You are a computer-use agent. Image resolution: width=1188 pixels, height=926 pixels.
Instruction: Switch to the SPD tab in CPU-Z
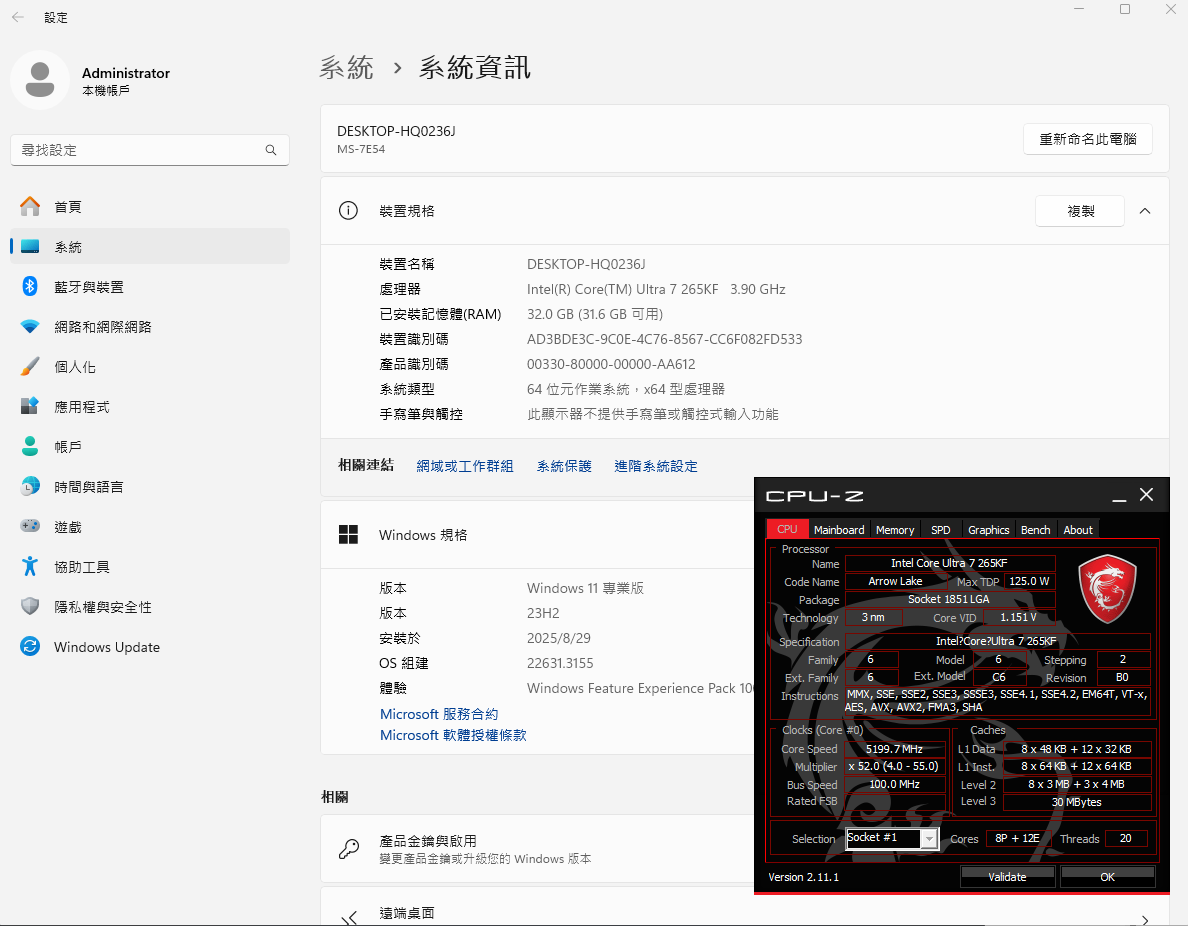[940, 530]
